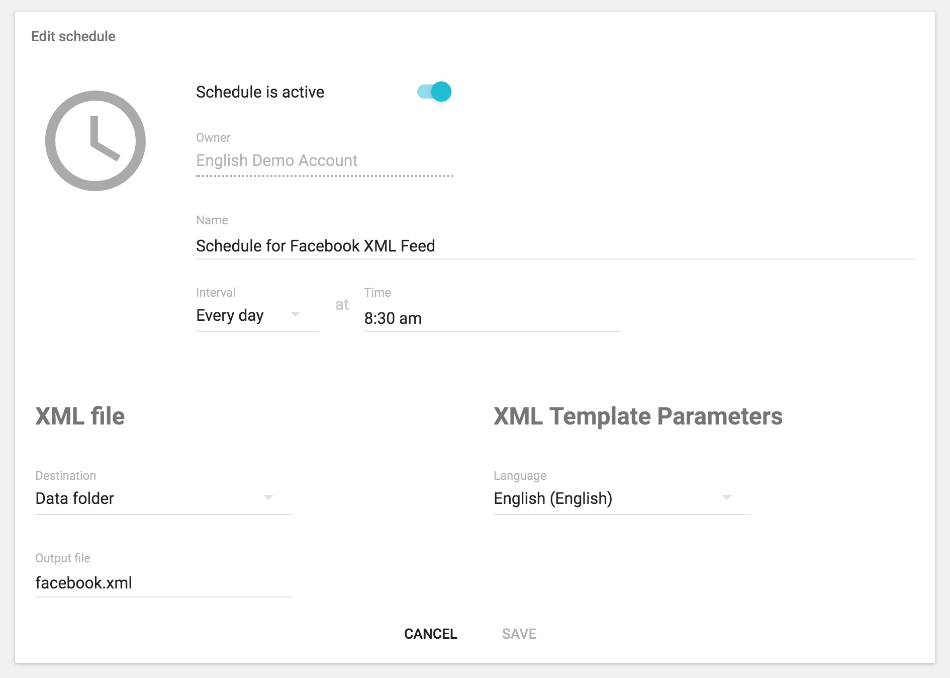Click the Output file label

click(x=63, y=558)
